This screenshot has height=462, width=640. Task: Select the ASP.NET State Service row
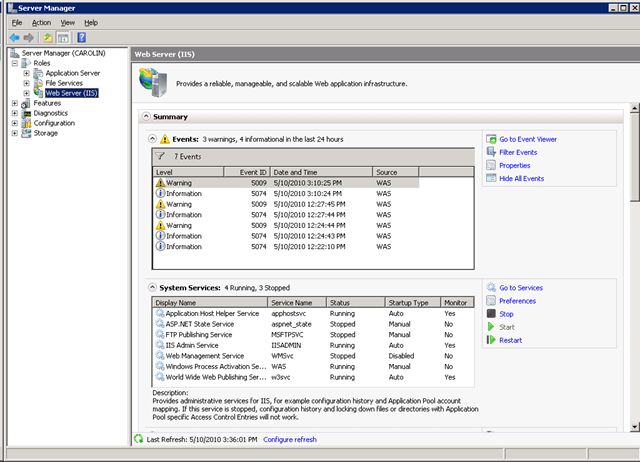point(313,324)
